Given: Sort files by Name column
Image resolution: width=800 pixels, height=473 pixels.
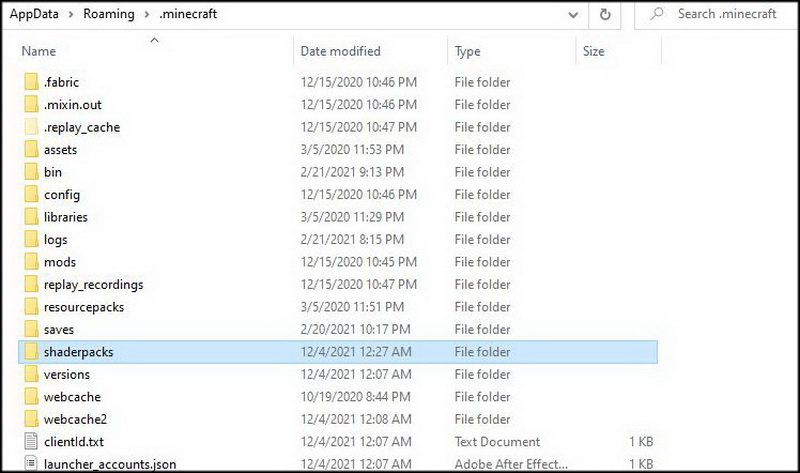Looking at the screenshot, I should tap(39, 51).
